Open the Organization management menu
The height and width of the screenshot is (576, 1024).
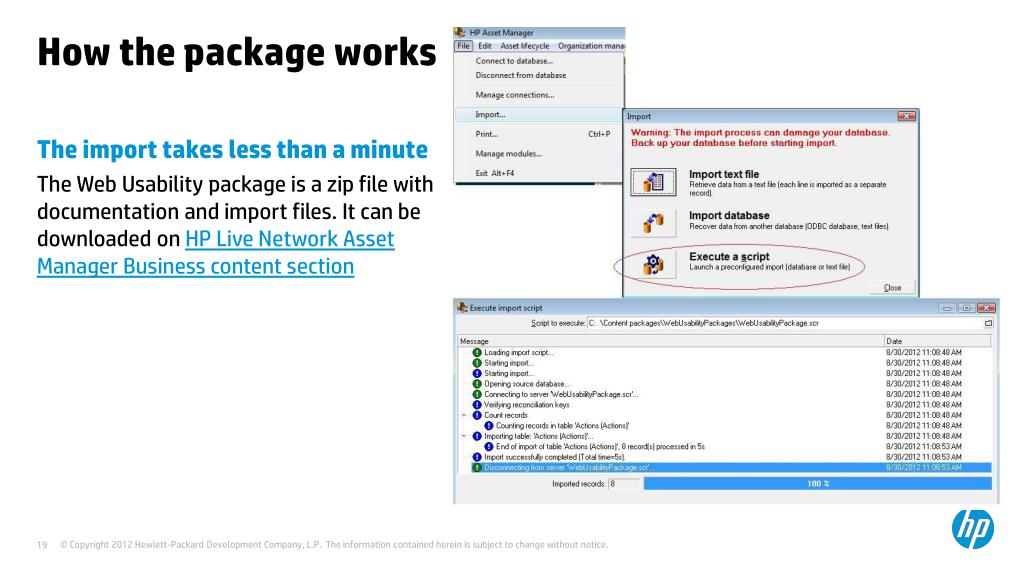(x=591, y=46)
